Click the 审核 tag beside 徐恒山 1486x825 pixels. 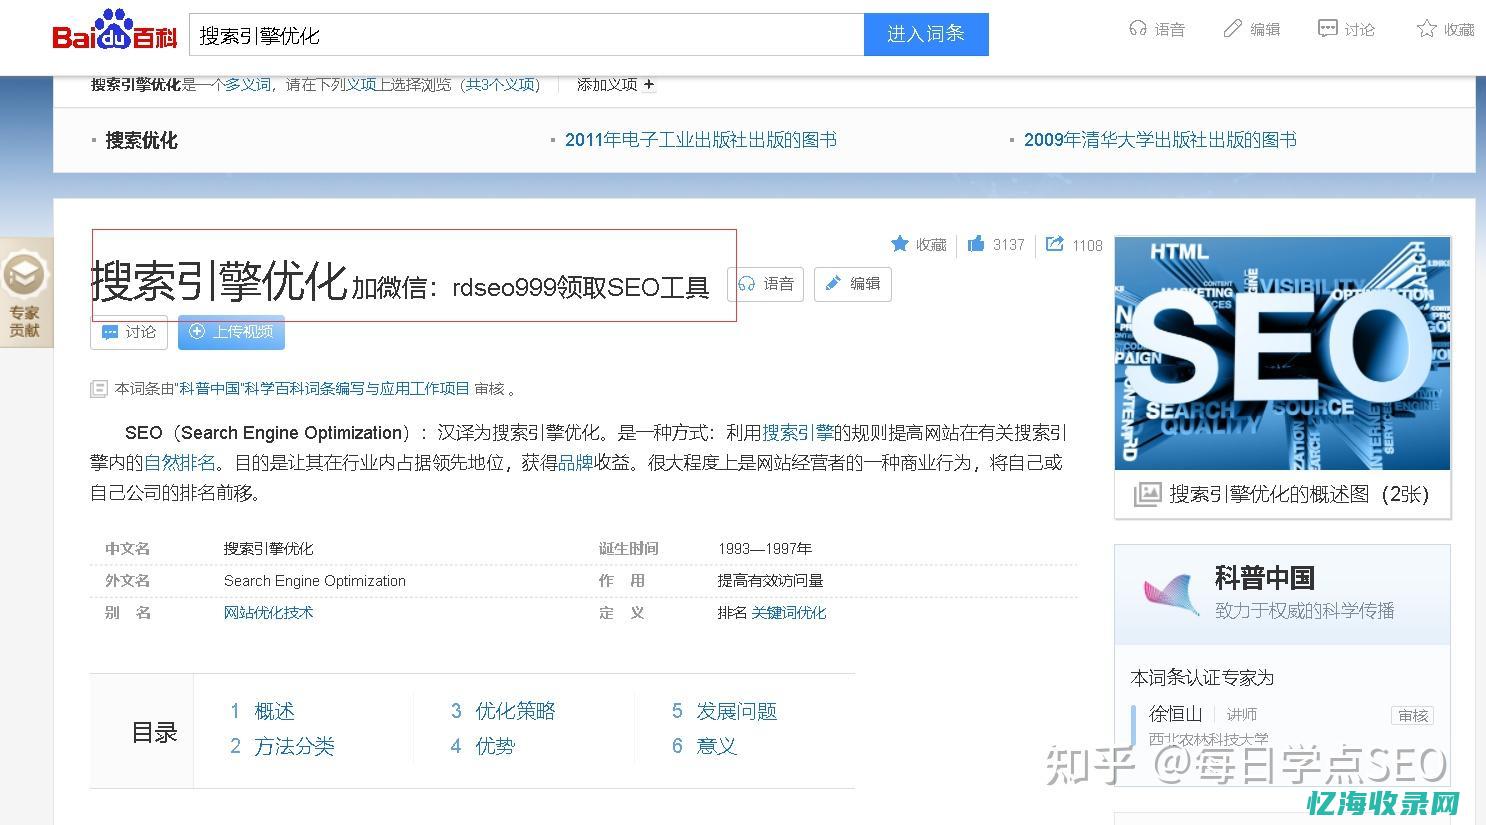coord(1412,715)
